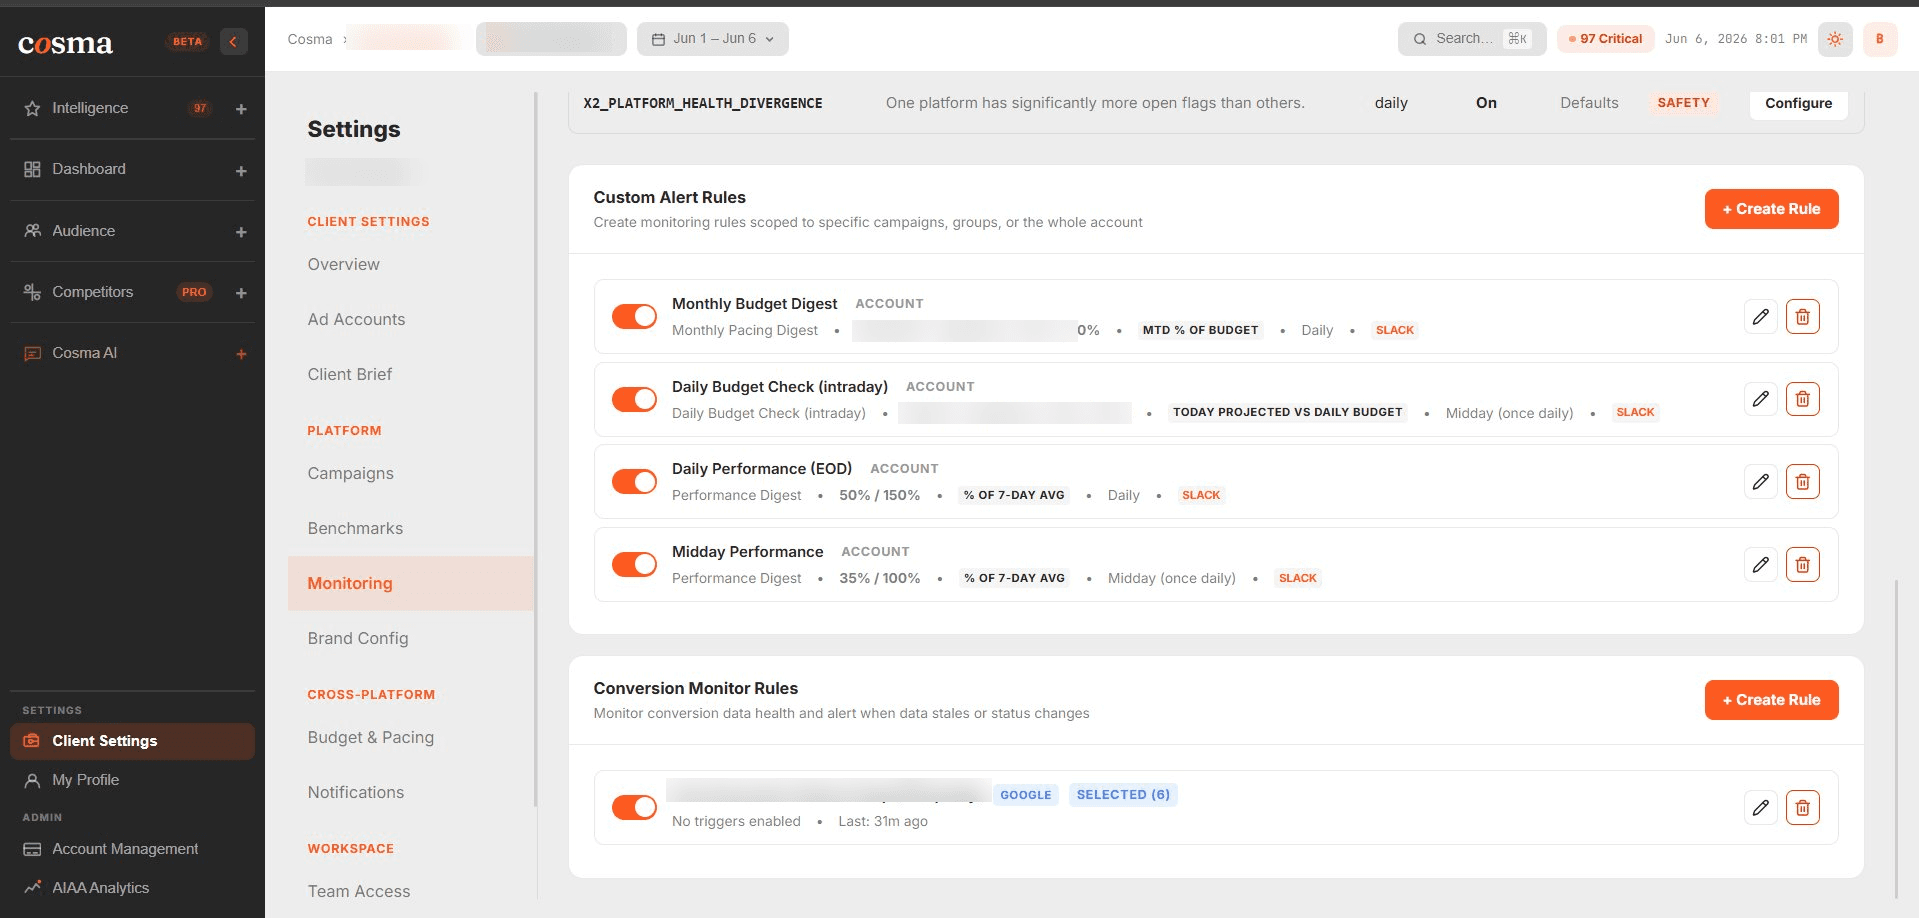Open the Notifications settings page
This screenshot has width=1919, height=918.
click(x=356, y=792)
